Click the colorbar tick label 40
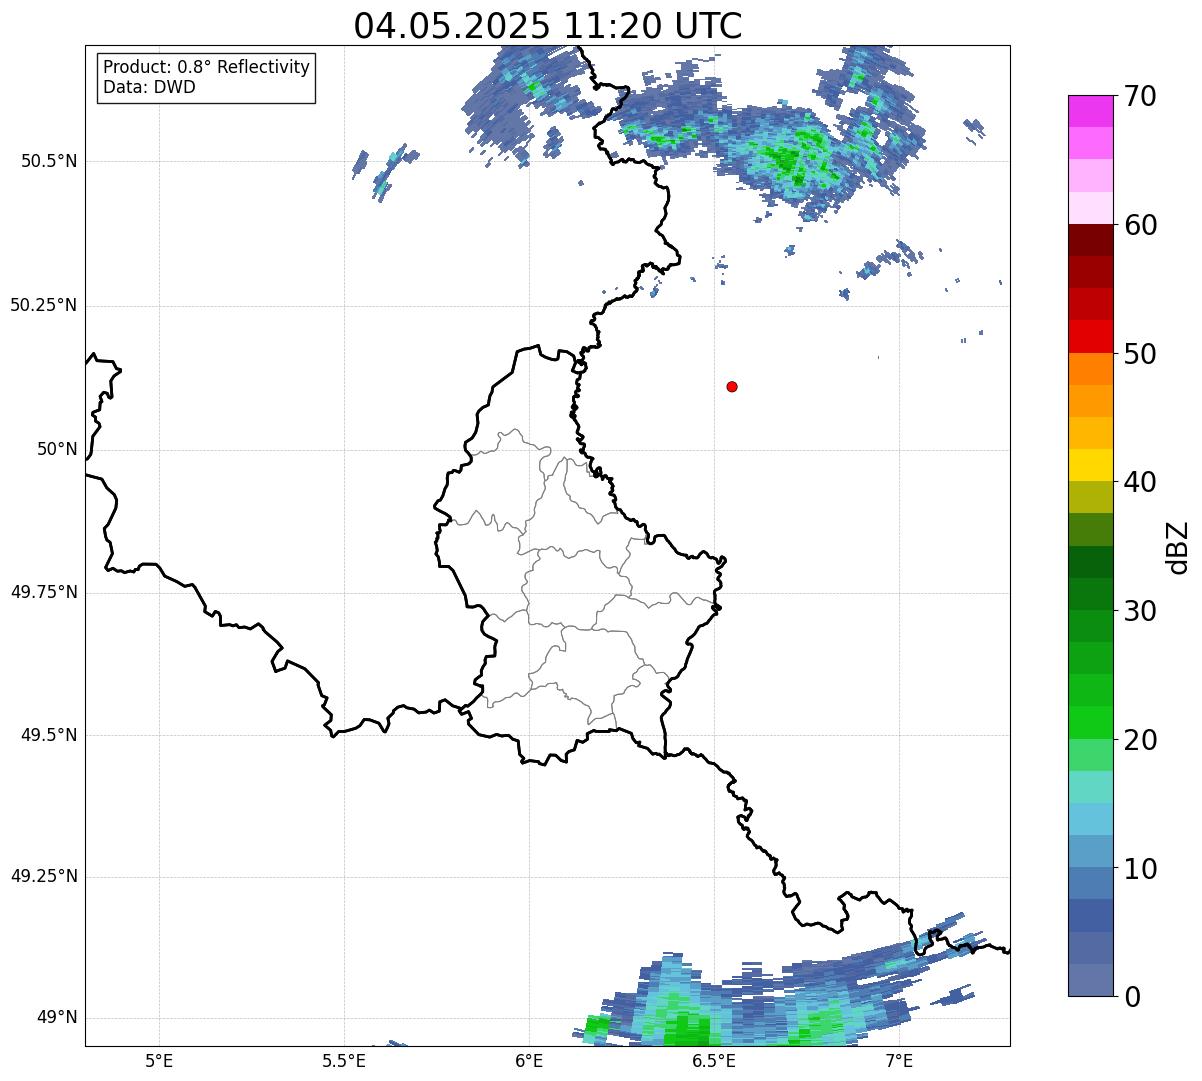 (1140, 482)
